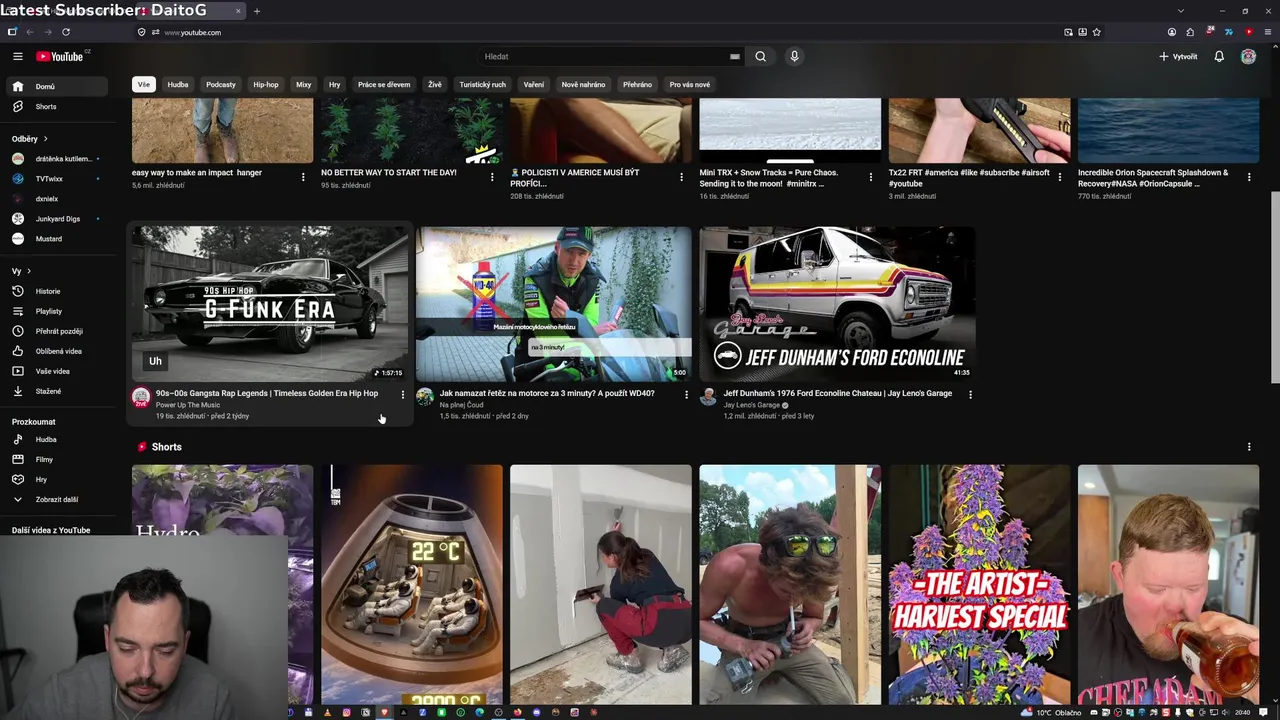Open Vaše videa
1280x720 pixels.
(58, 371)
